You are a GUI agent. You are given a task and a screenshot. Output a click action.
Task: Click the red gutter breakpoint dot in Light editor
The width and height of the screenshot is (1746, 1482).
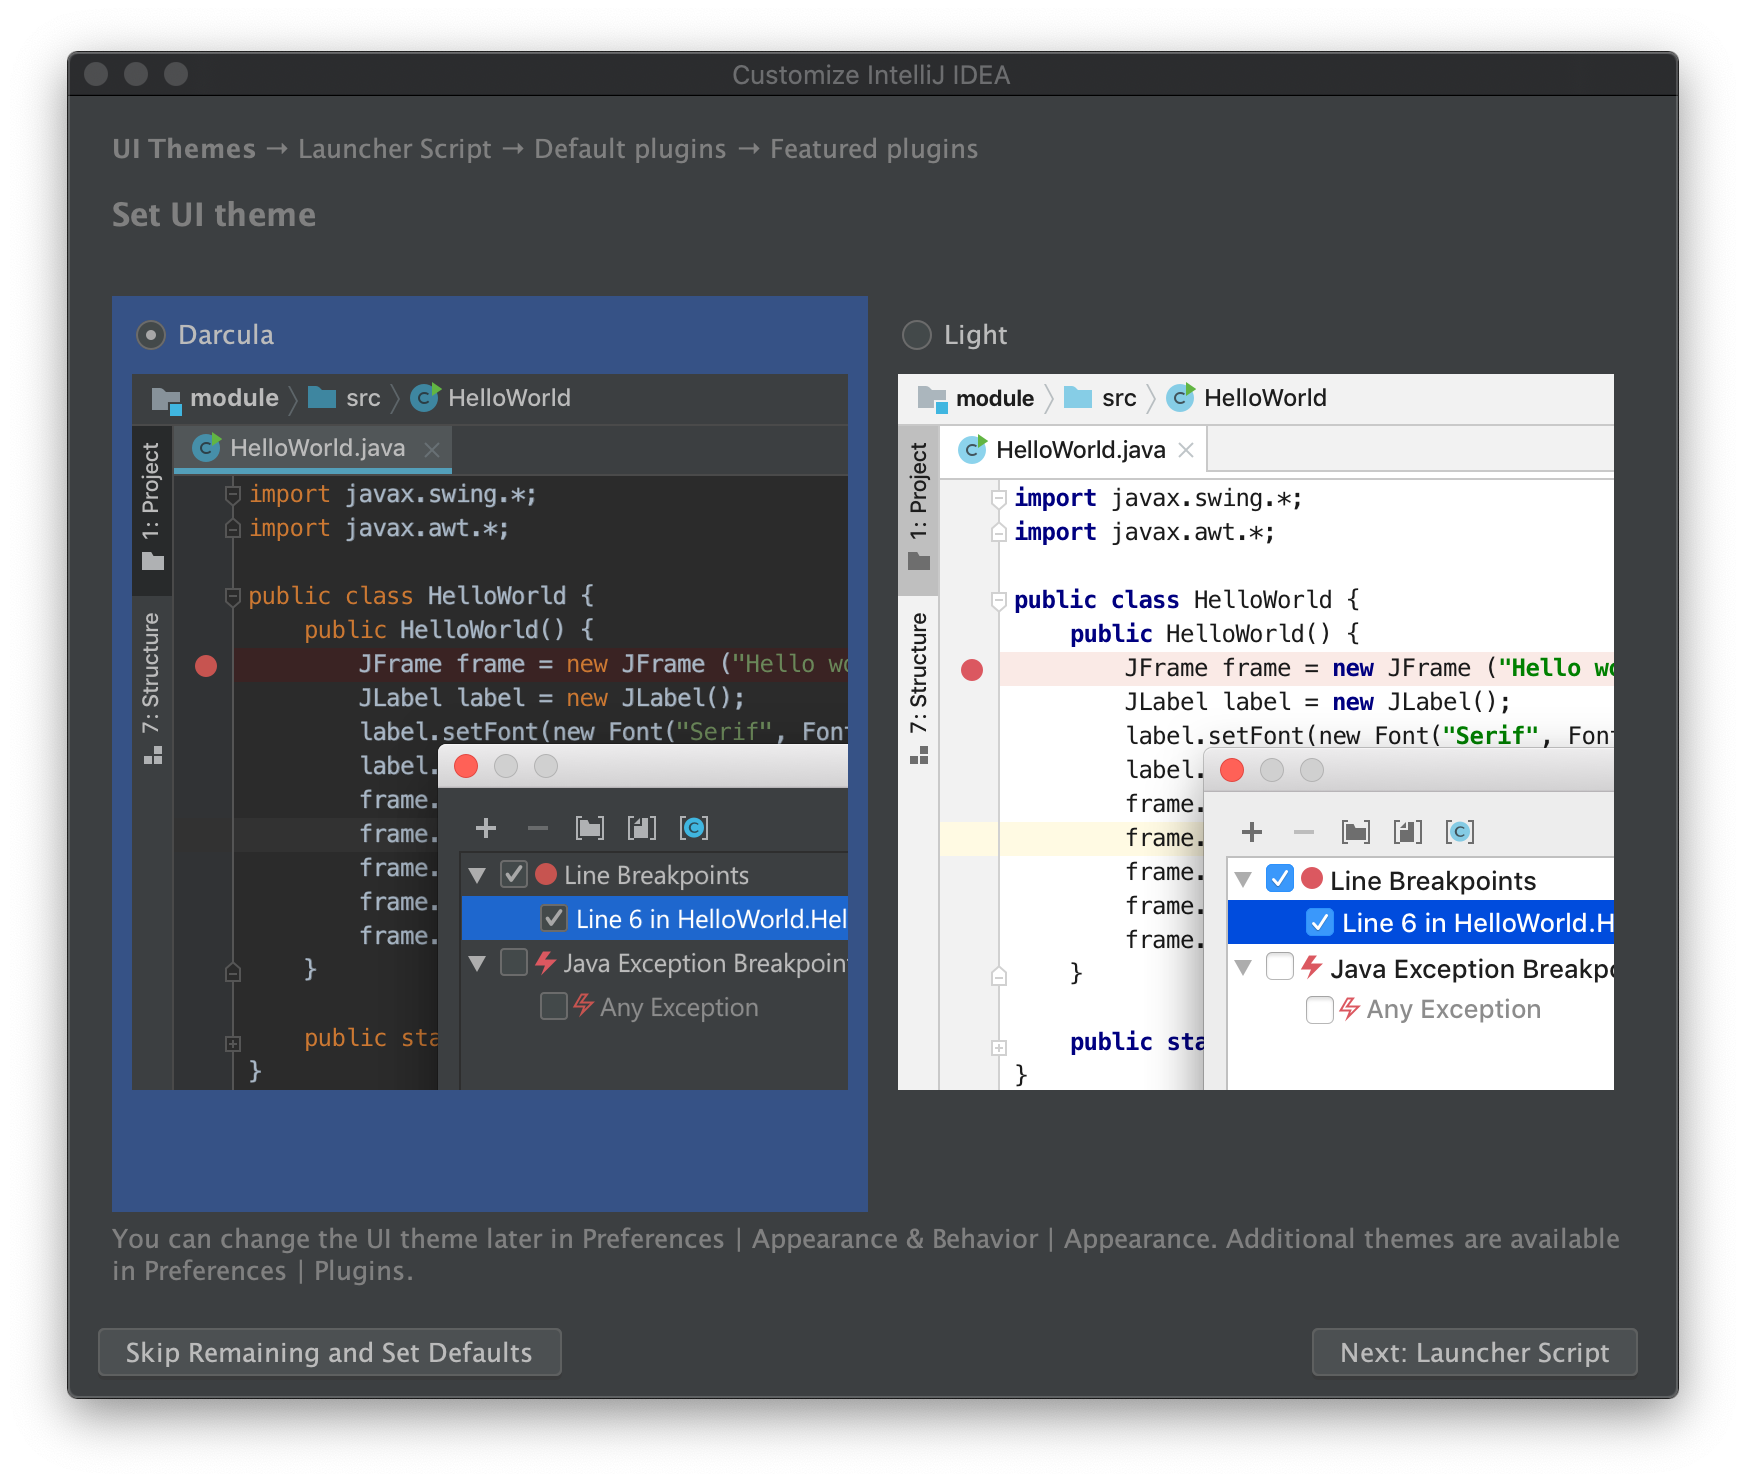[x=972, y=670]
